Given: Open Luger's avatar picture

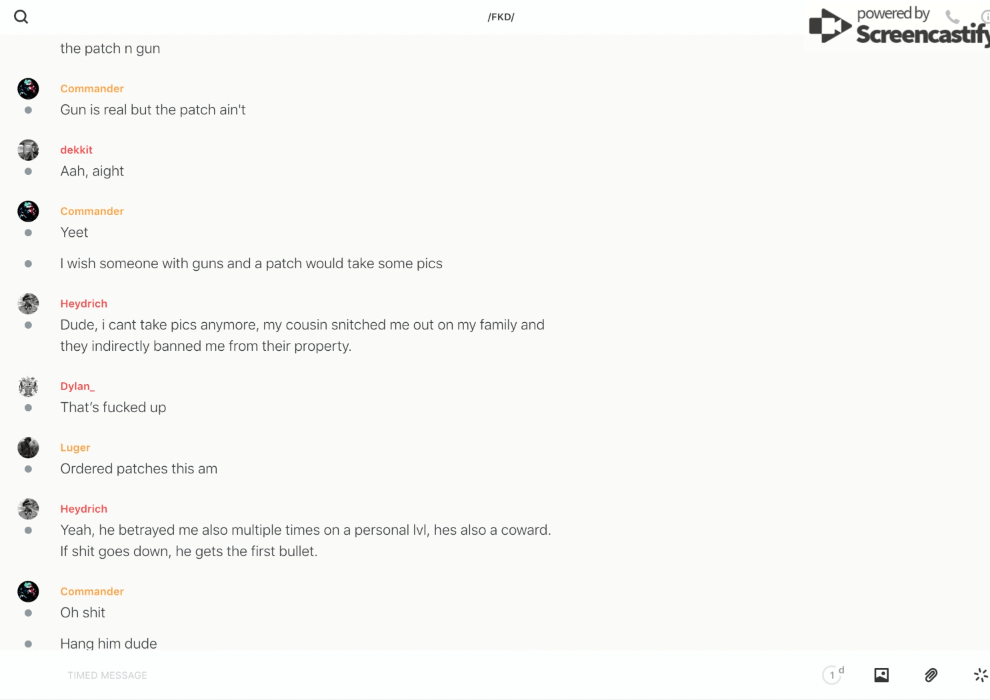Looking at the screenshot, I should pyautogui.click(x=28, y=448).
